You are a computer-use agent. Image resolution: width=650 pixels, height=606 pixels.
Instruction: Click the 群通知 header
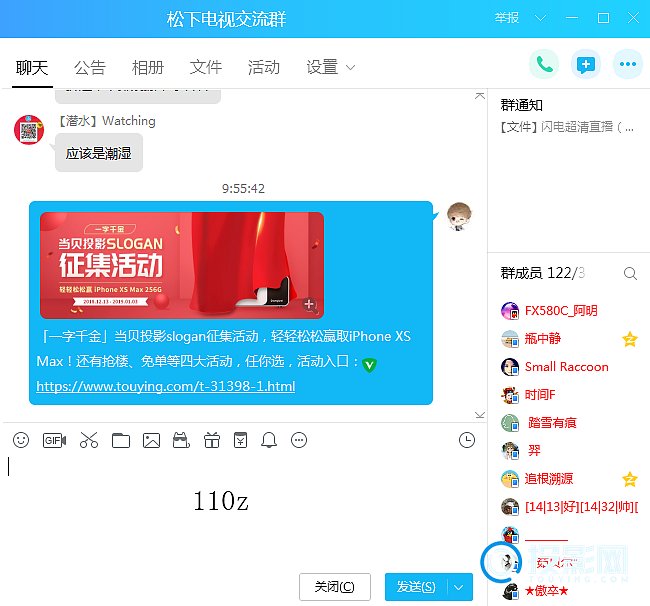pyautogui.click(x=521, y=105)
